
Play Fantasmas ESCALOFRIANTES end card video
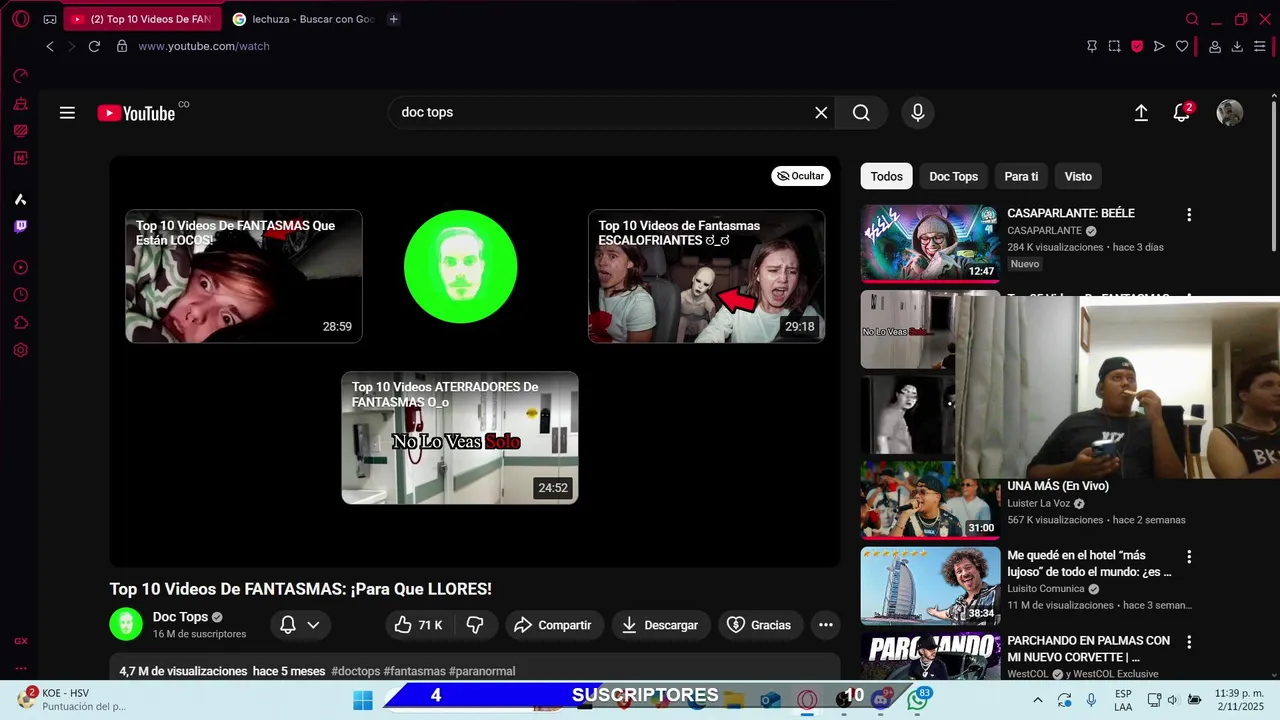706,276
